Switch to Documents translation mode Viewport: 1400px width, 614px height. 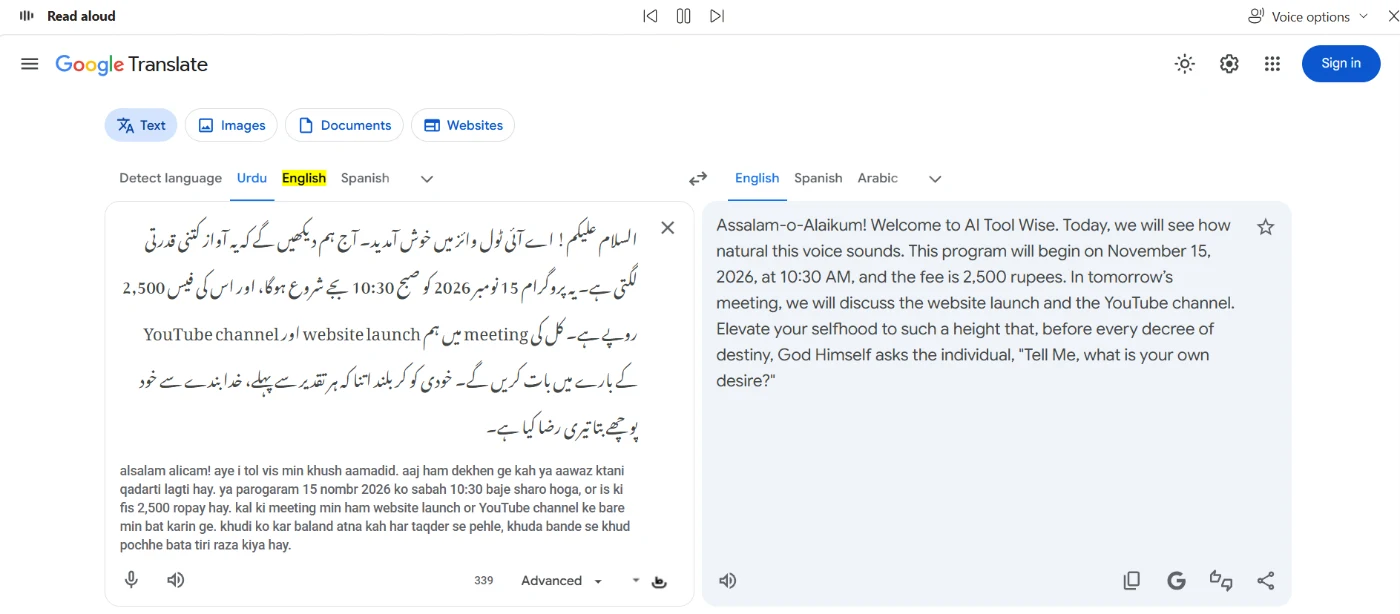pyautogui.click(x=344, y=125)
